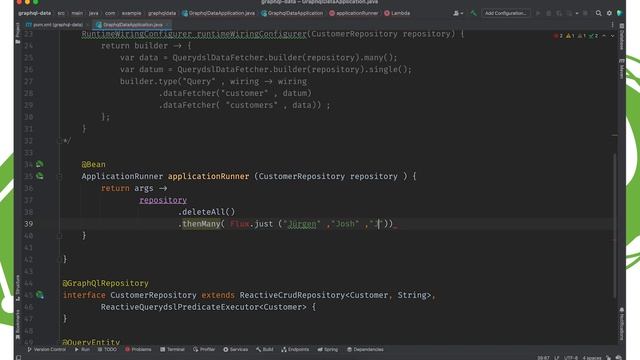
Task: Collapse the fold marker at line 35
Action: click(x=60, y=176)
